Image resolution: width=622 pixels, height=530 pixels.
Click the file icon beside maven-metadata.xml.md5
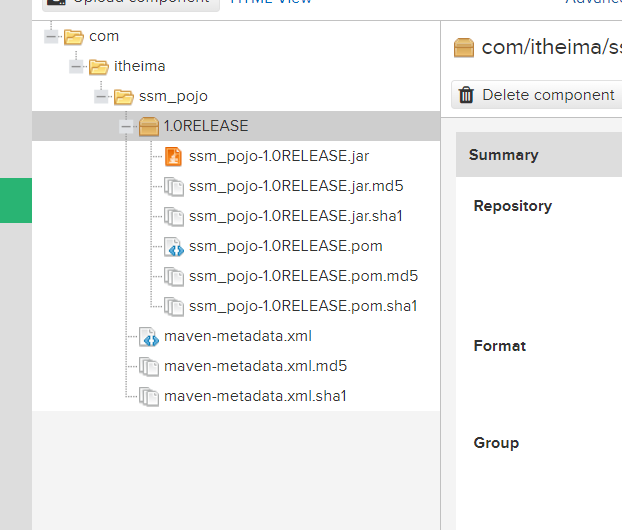coord(149,367)
